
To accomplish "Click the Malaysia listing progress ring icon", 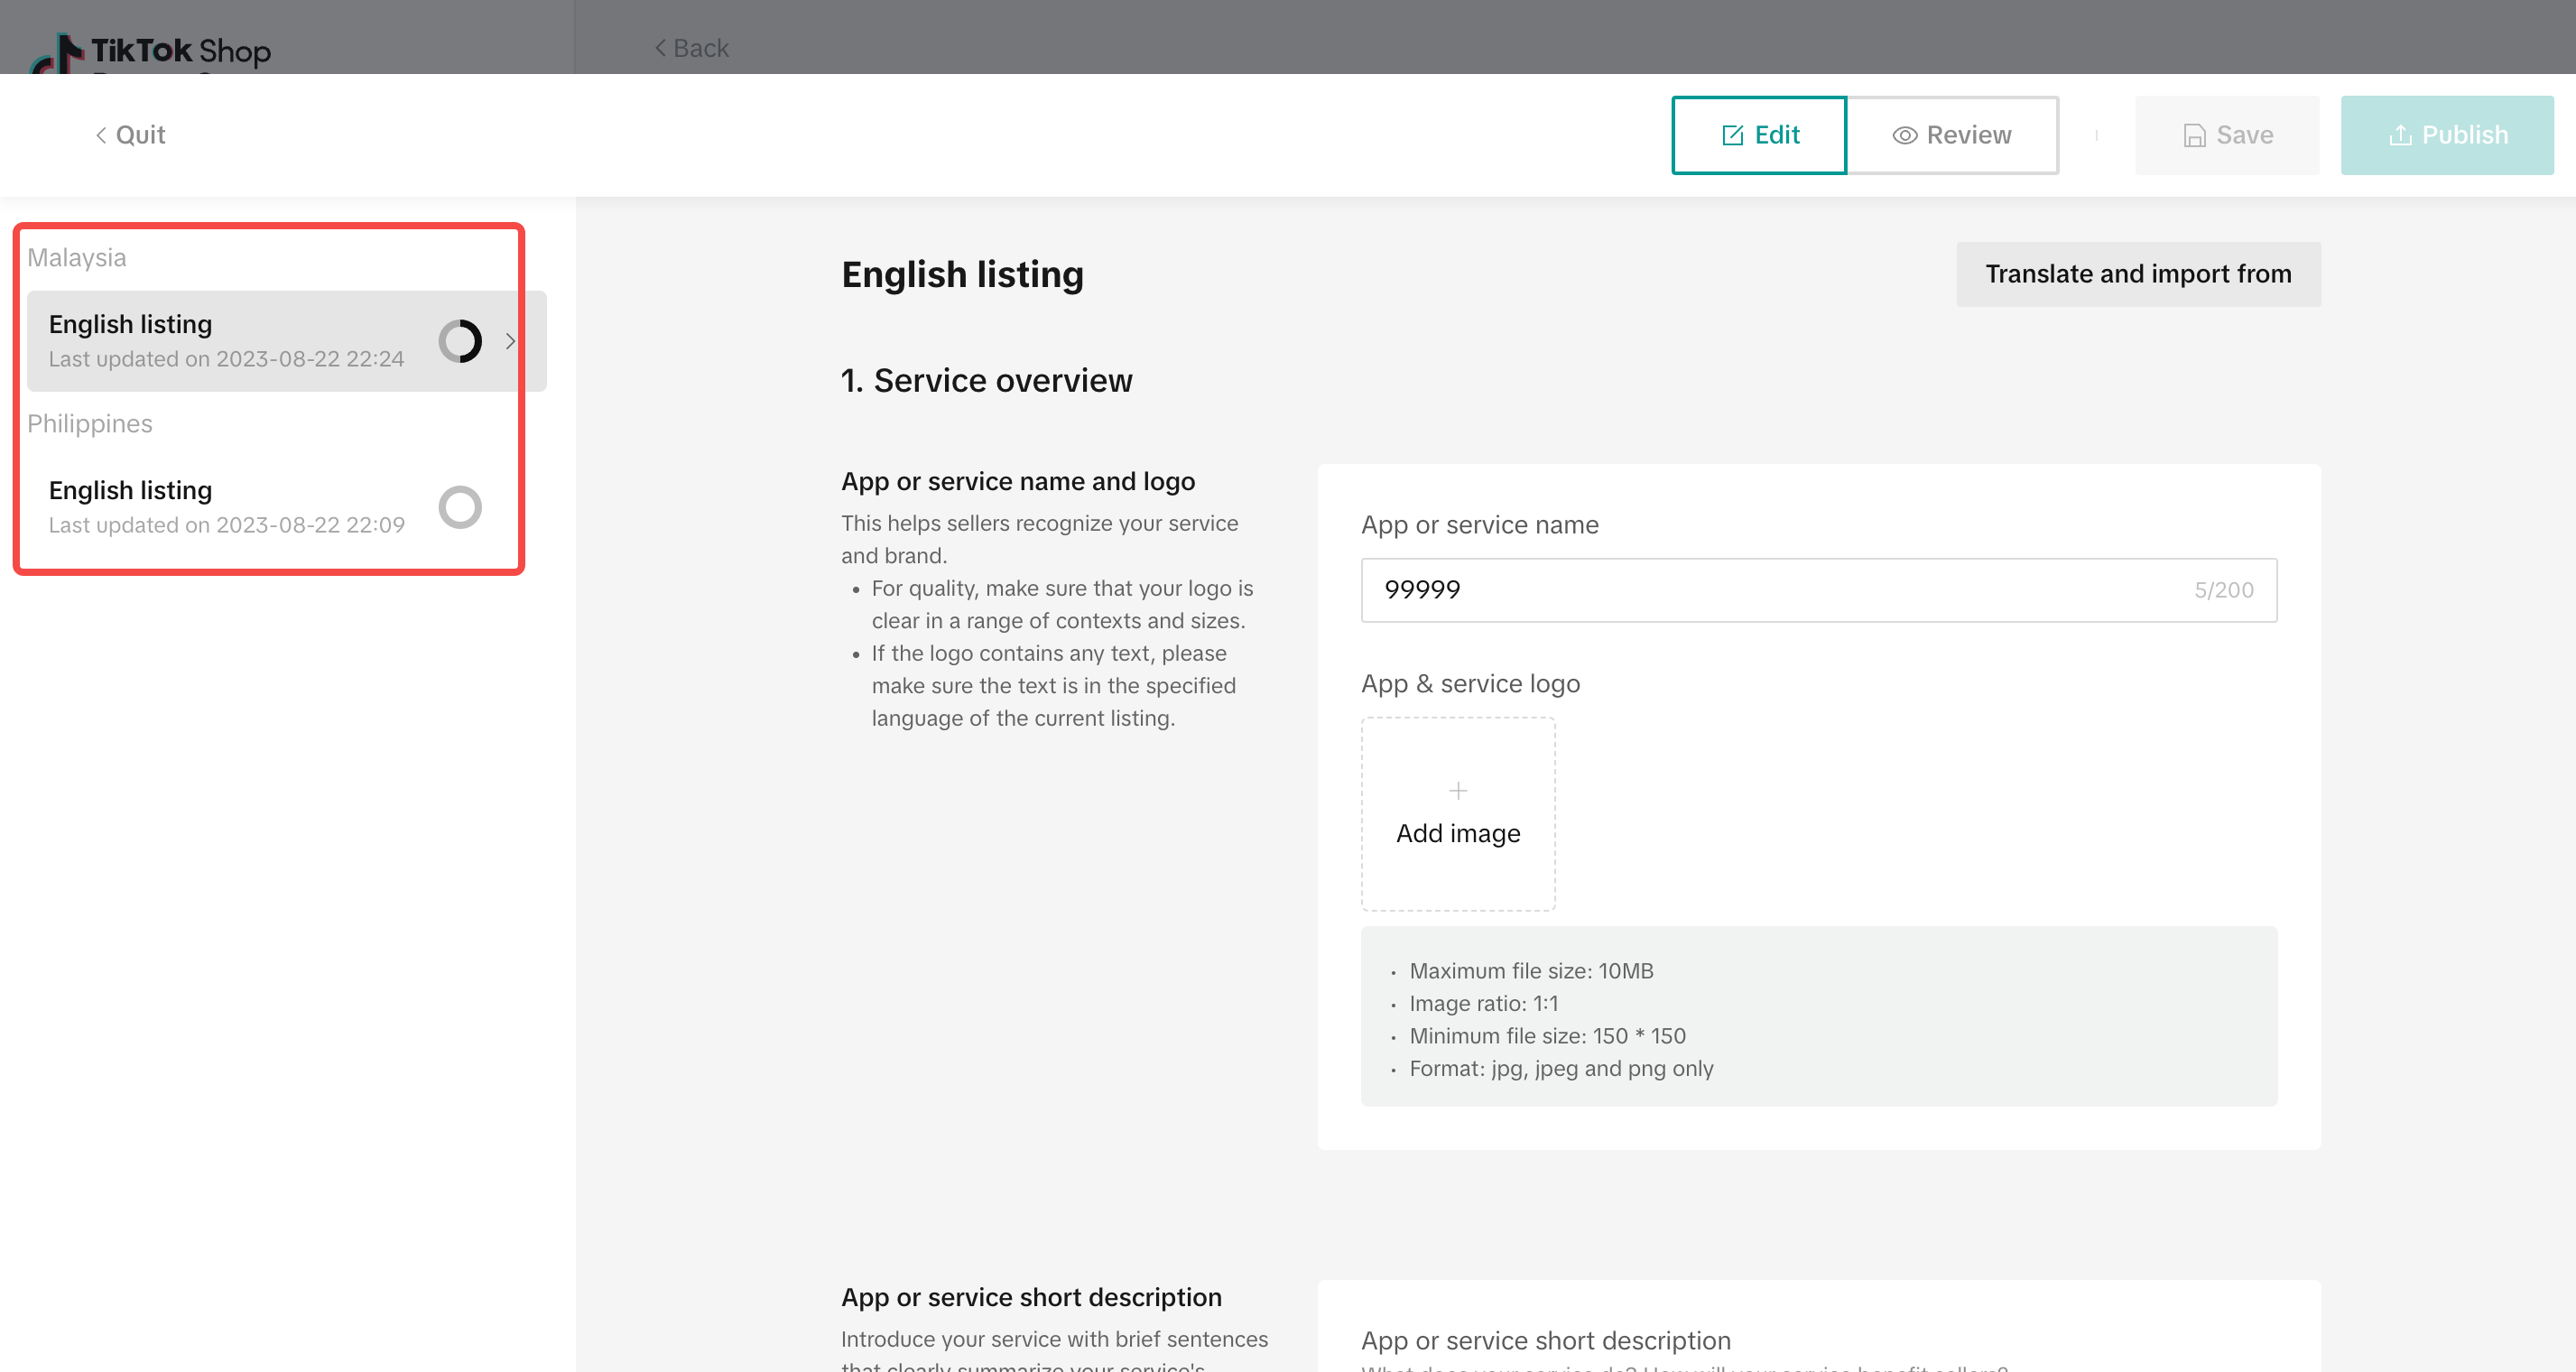I will 460,341.
